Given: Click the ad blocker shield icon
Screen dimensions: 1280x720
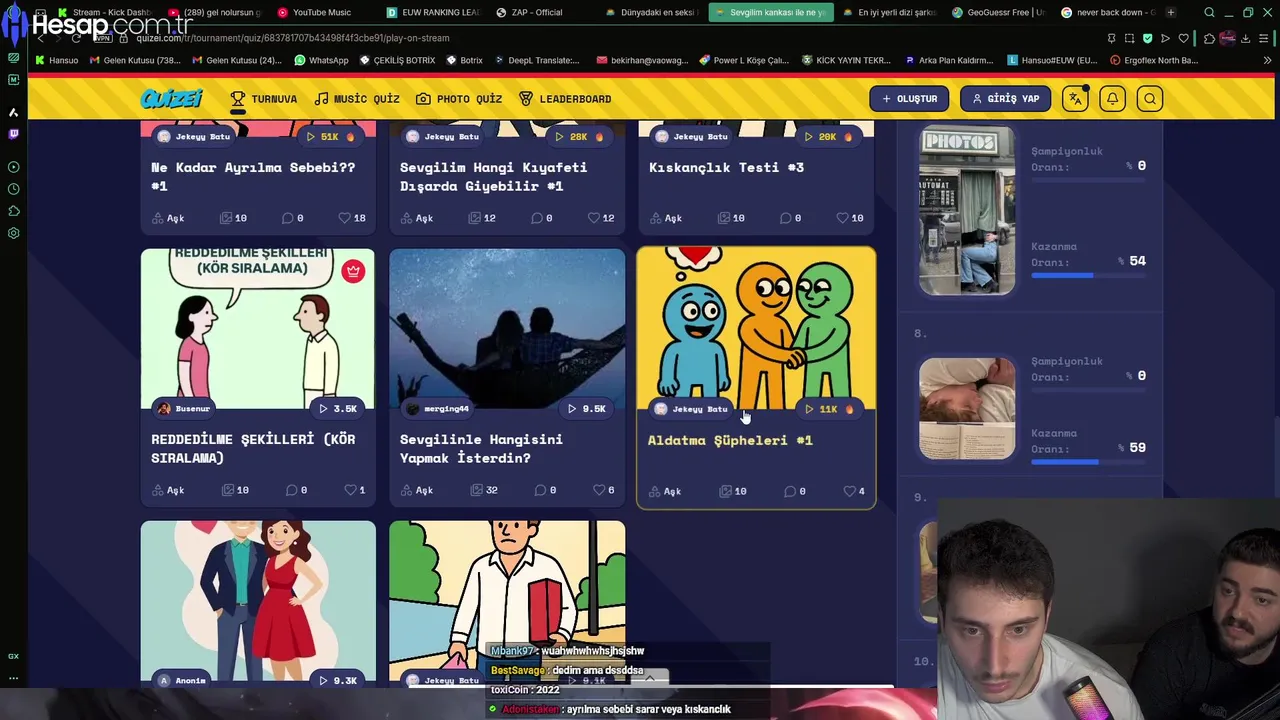Looking at the screenshot, I should [x=1147, y=38].
